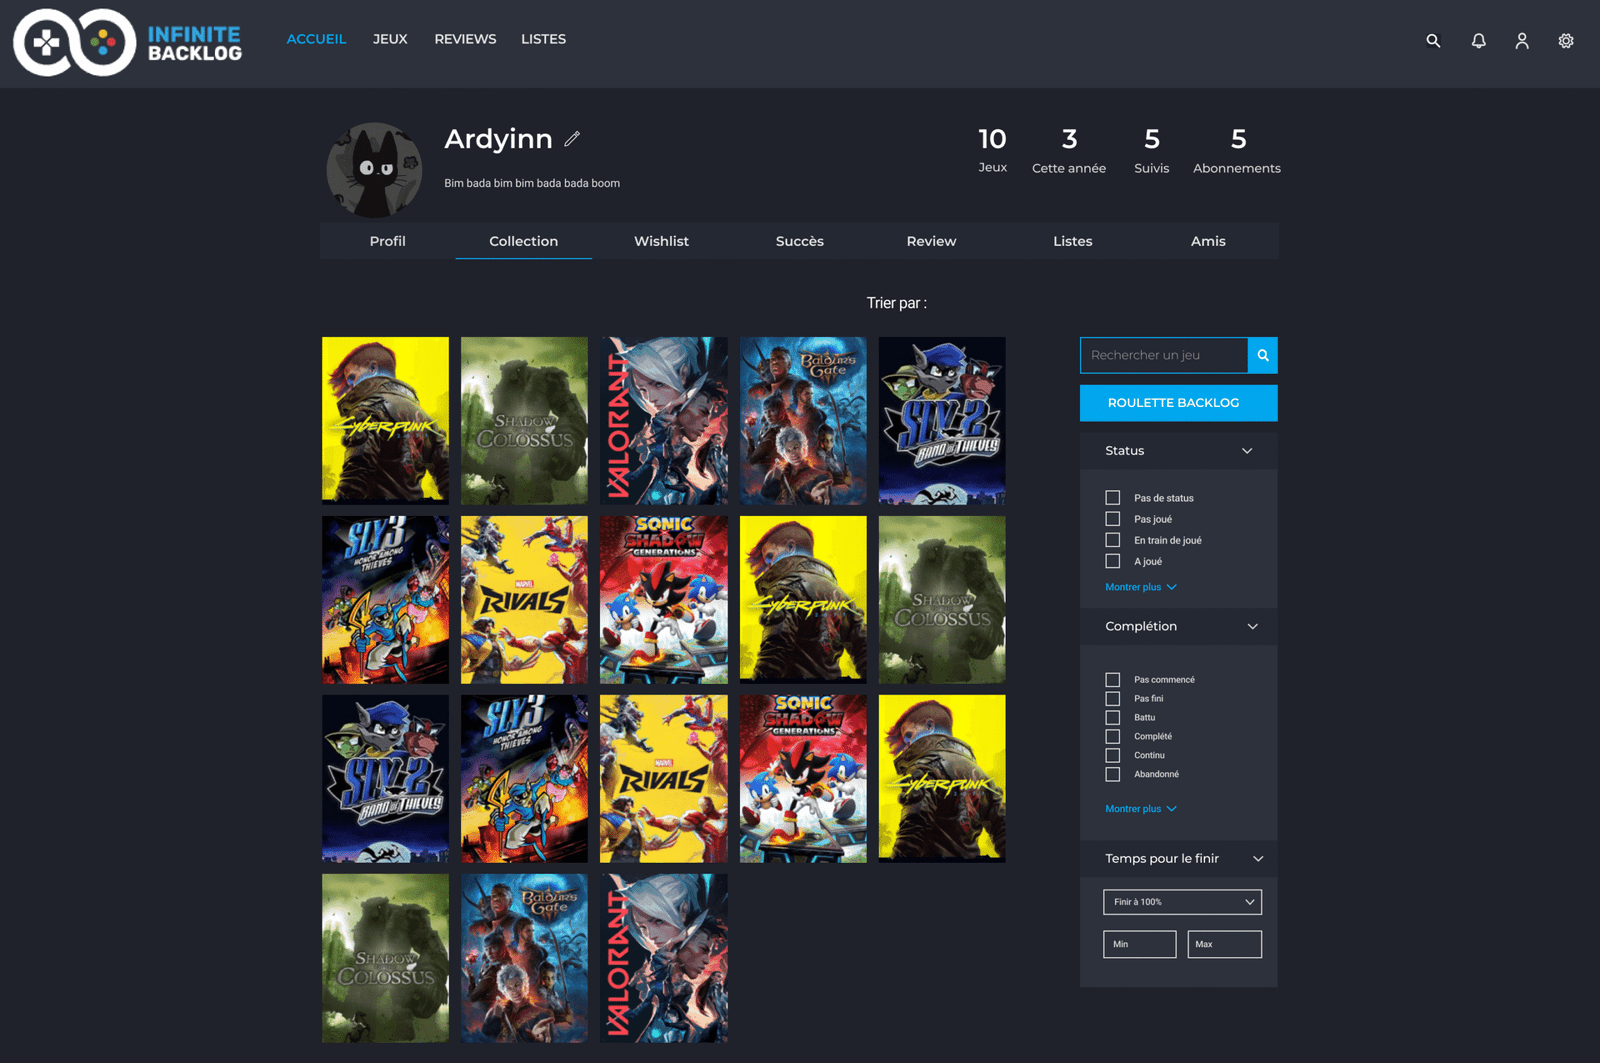Click the Ardyinn profile avatar

point(374,170)
